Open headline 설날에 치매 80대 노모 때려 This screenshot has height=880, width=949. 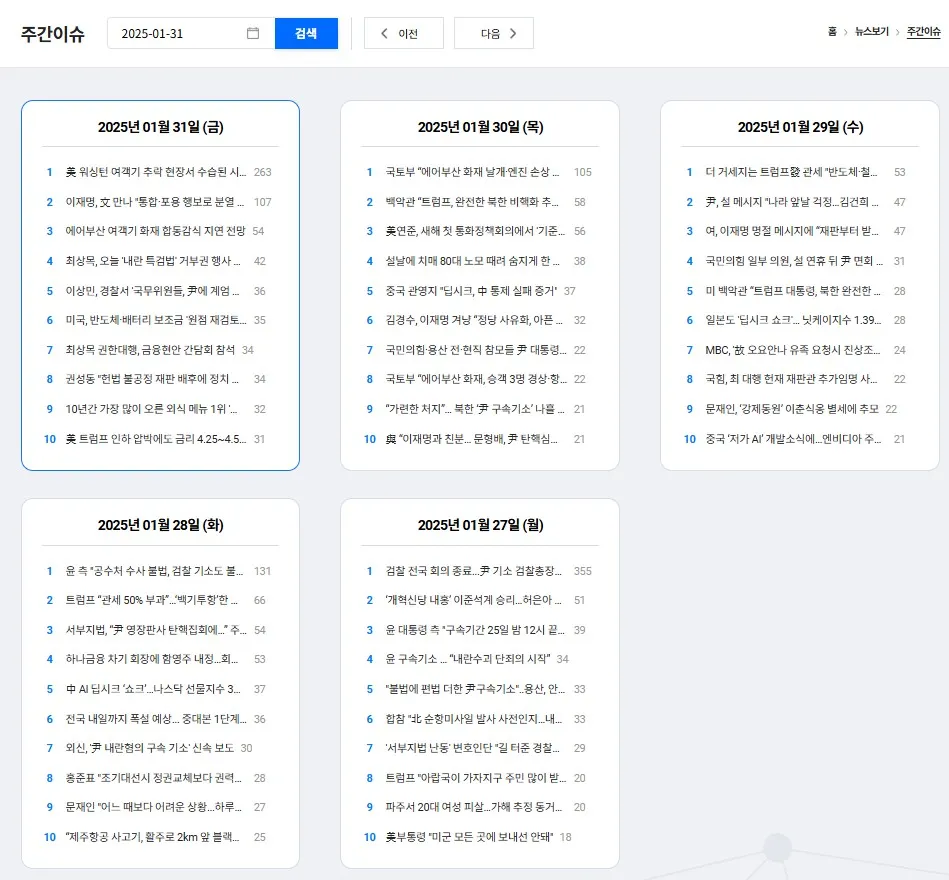[472, 261]
